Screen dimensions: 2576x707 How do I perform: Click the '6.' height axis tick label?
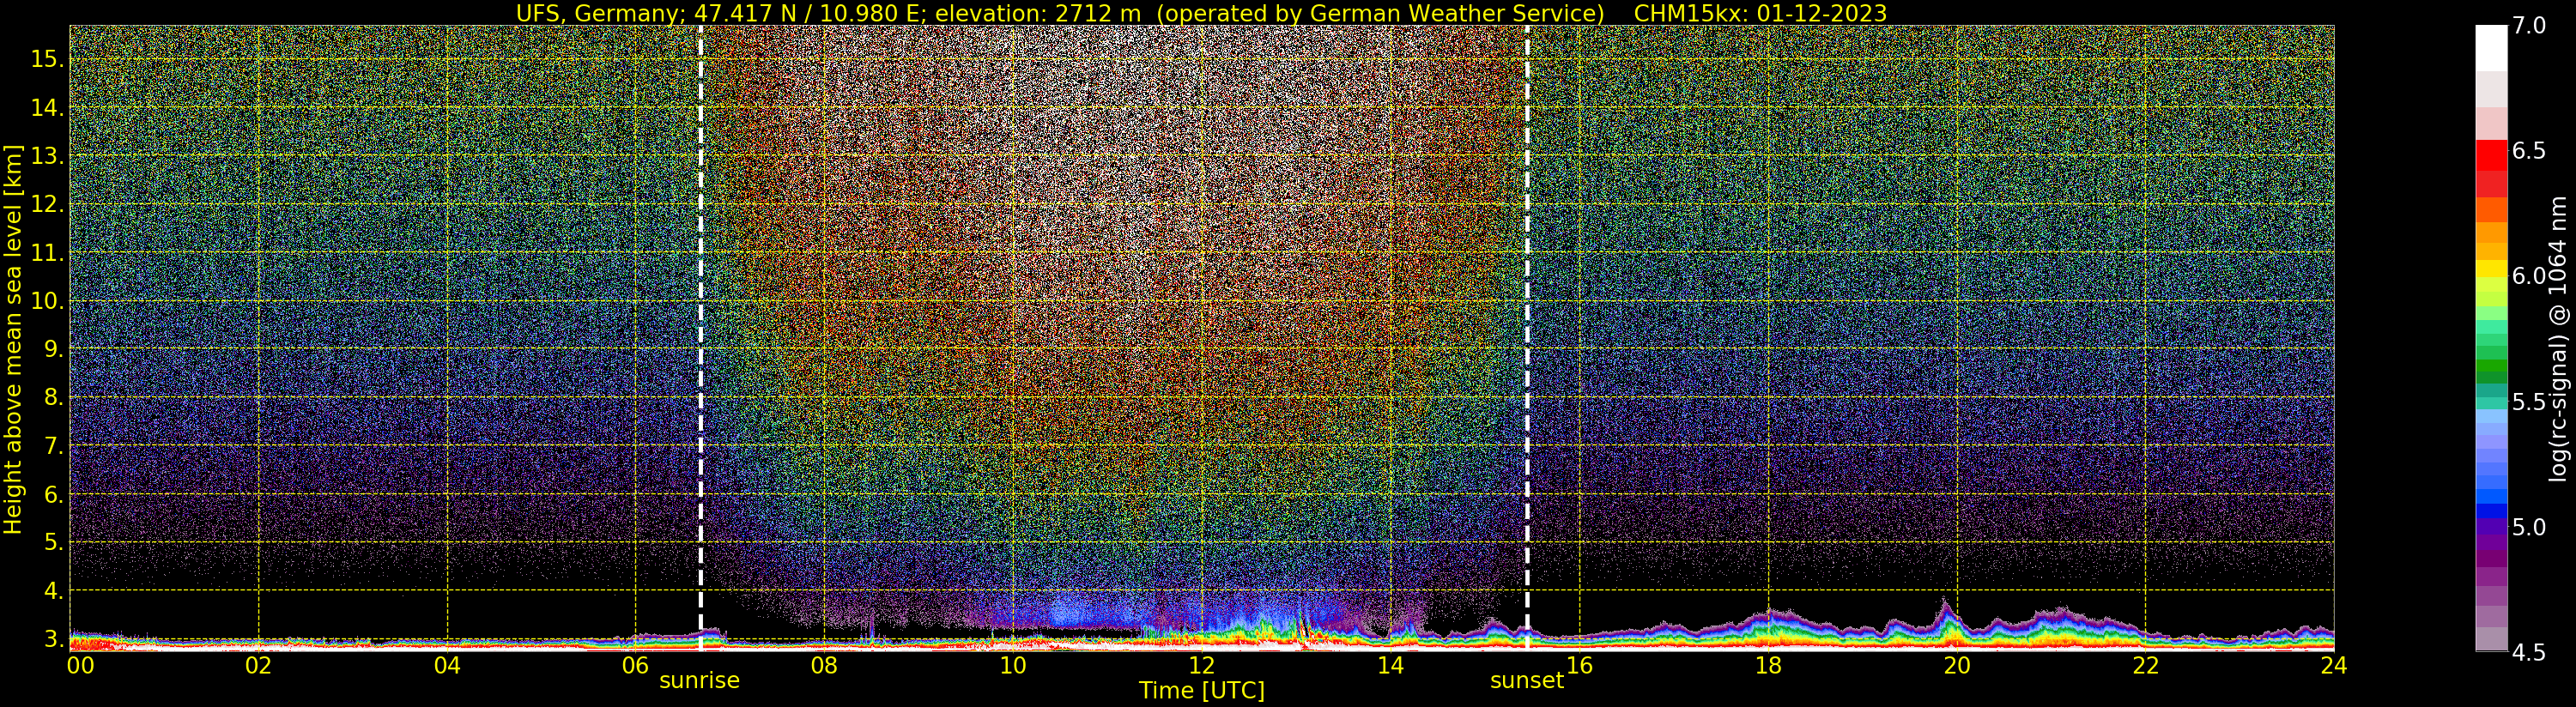click(54, 495)
